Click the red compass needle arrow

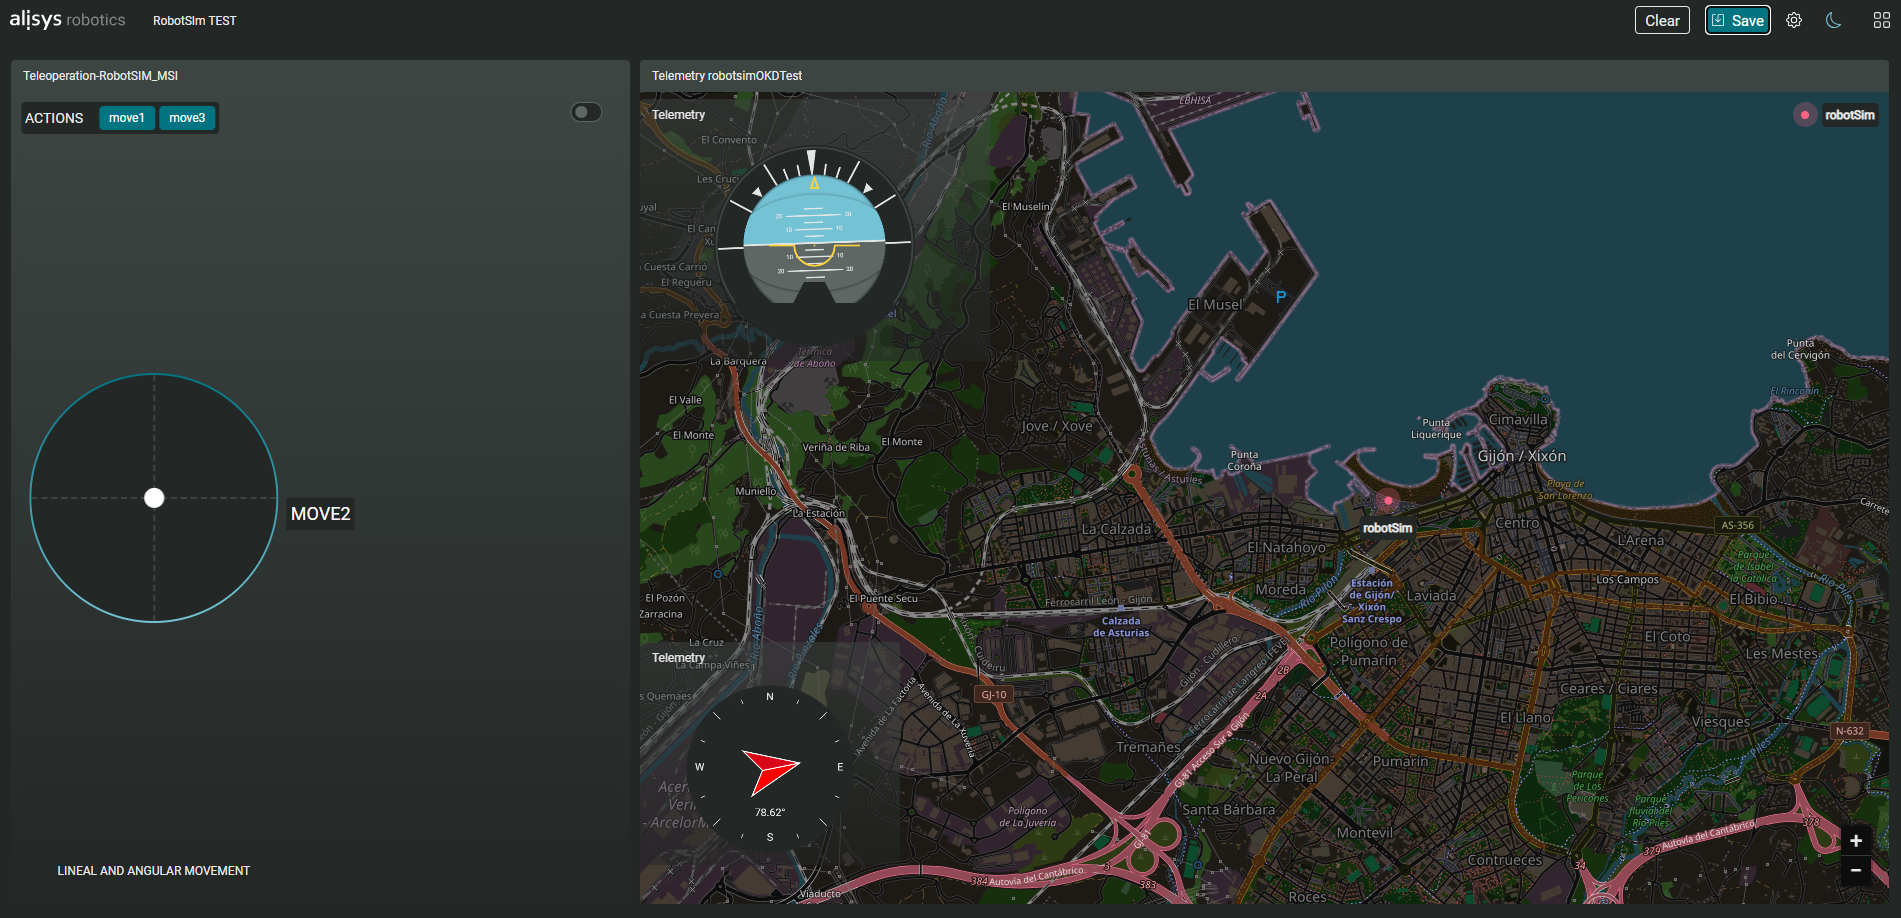(771, 771)
